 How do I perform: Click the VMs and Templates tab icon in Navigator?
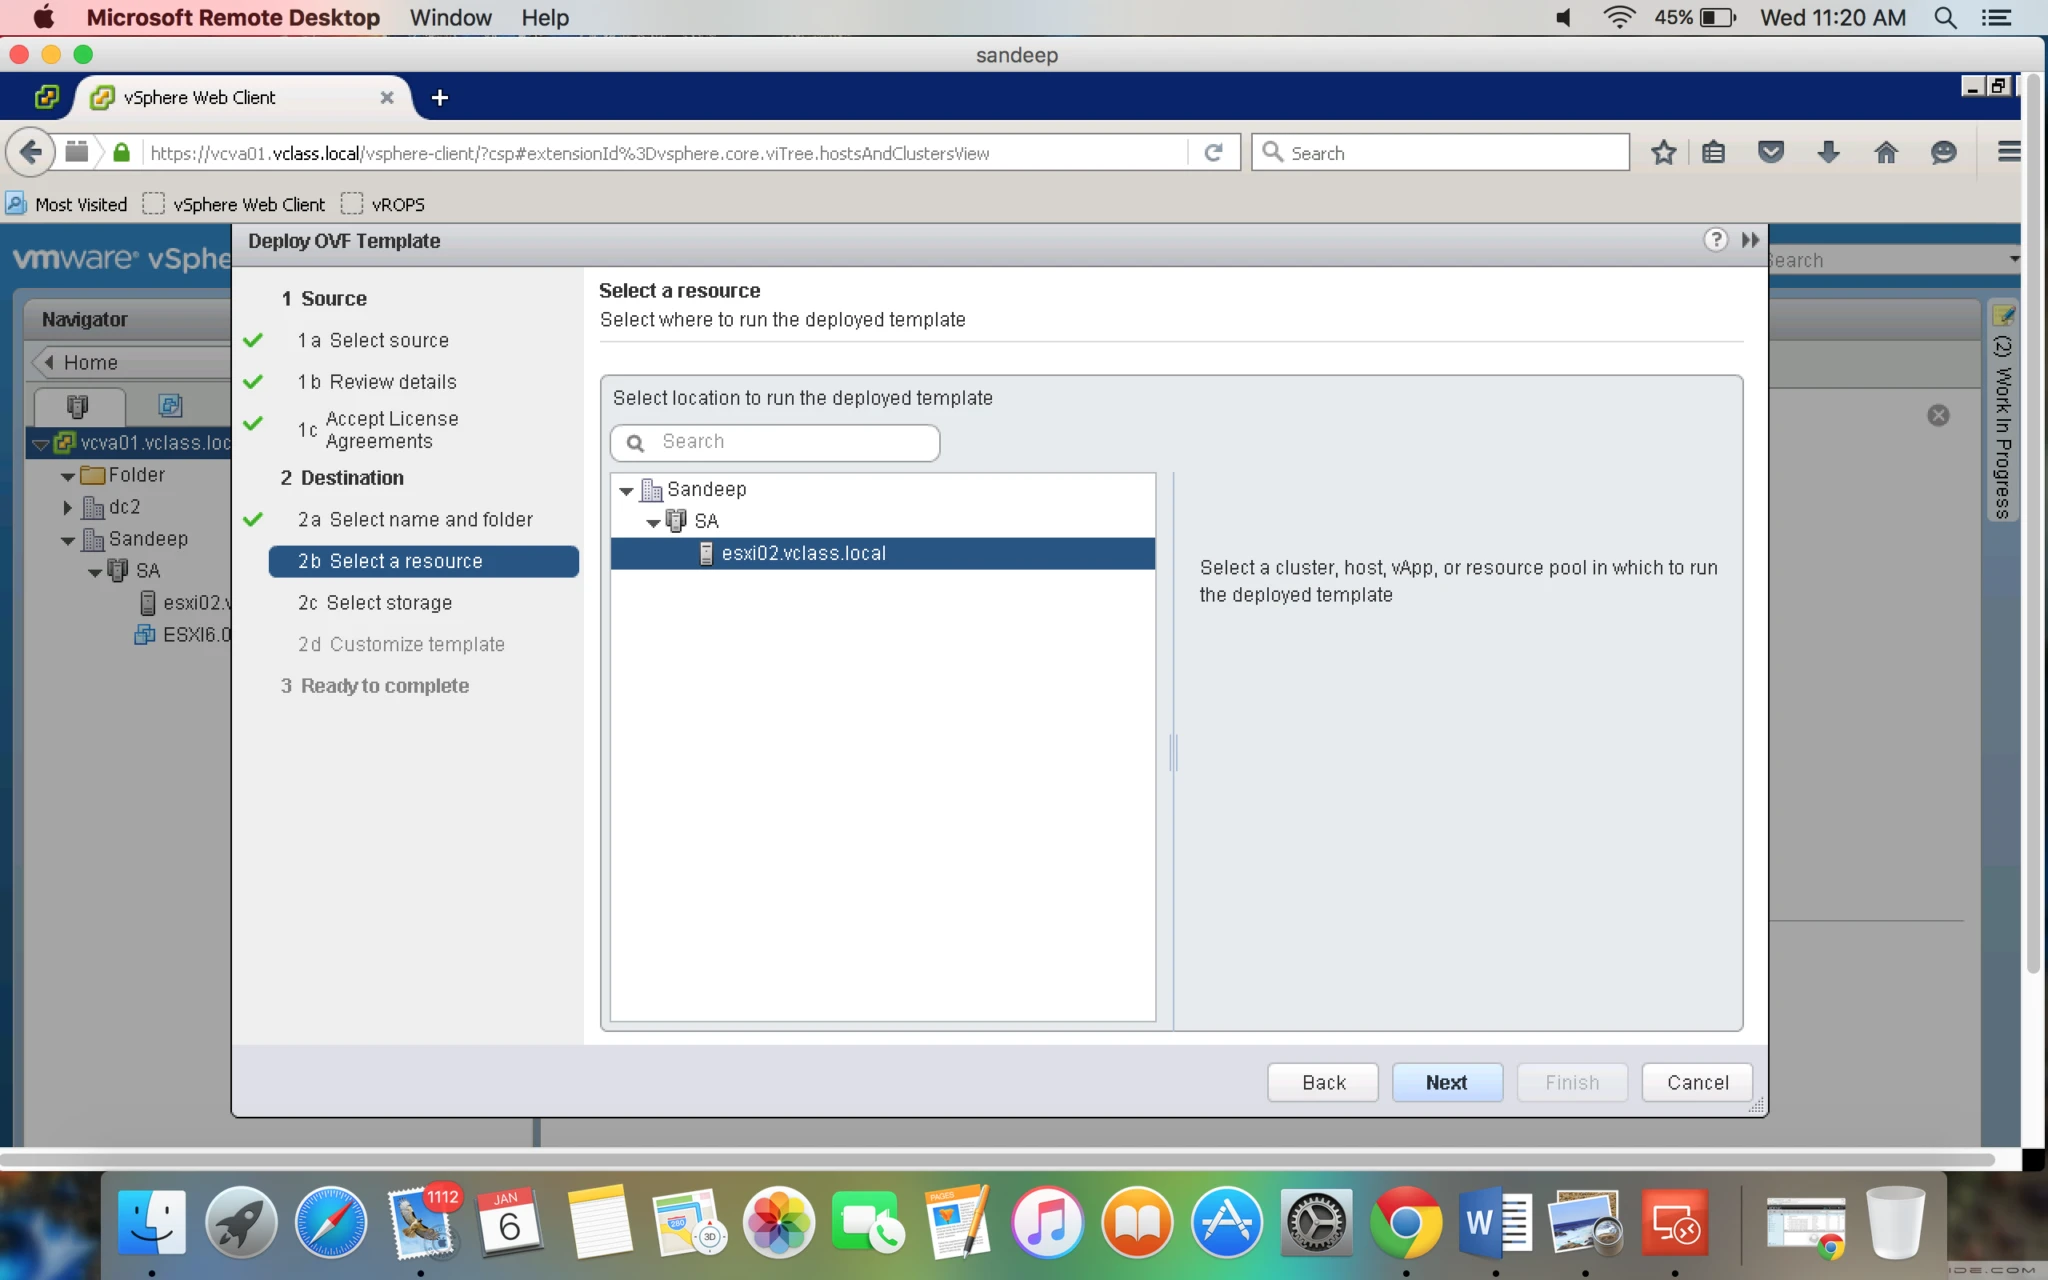pos(170,406)
